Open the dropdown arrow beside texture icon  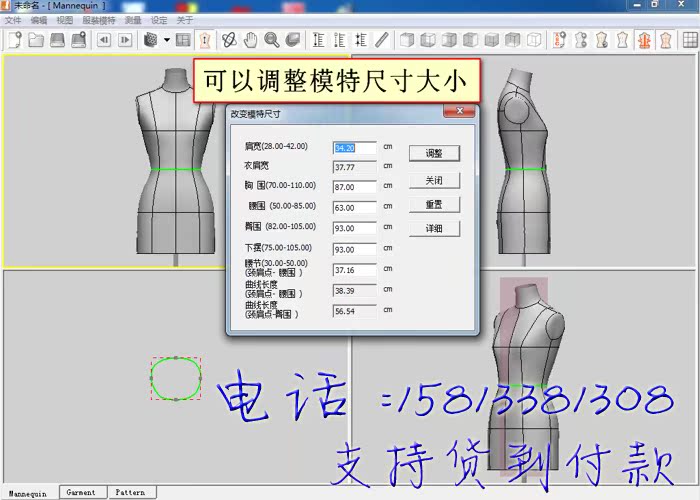point(167,40)
